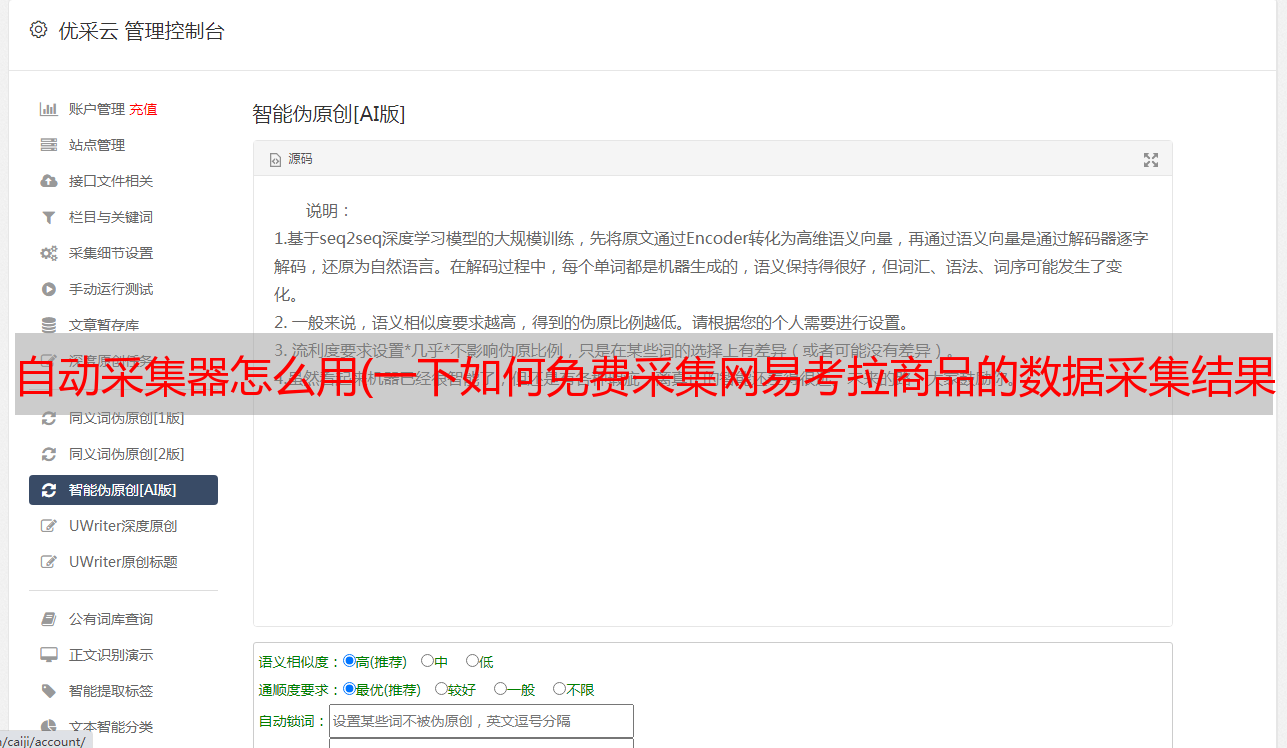
Task: Open 账户管理 bar chart icon
Action: click(48, 109)
